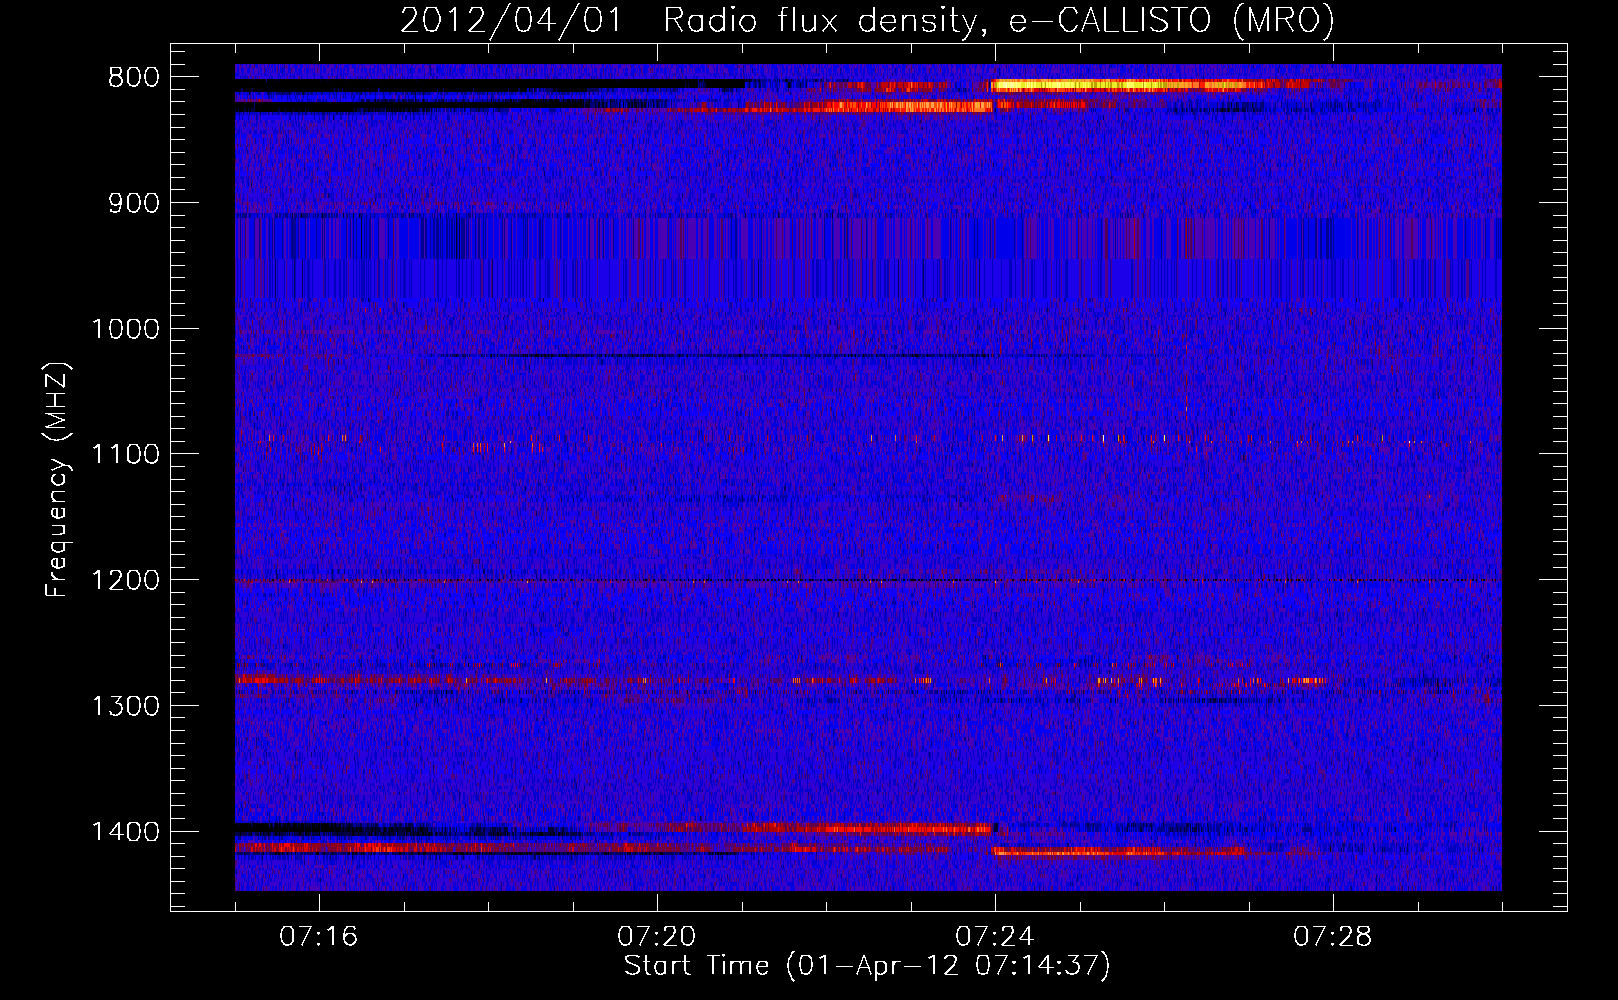Click the 'Start Time (01-Apr-12 07:14:37)' label
1618x1000 pixels.
pos(867,966)
